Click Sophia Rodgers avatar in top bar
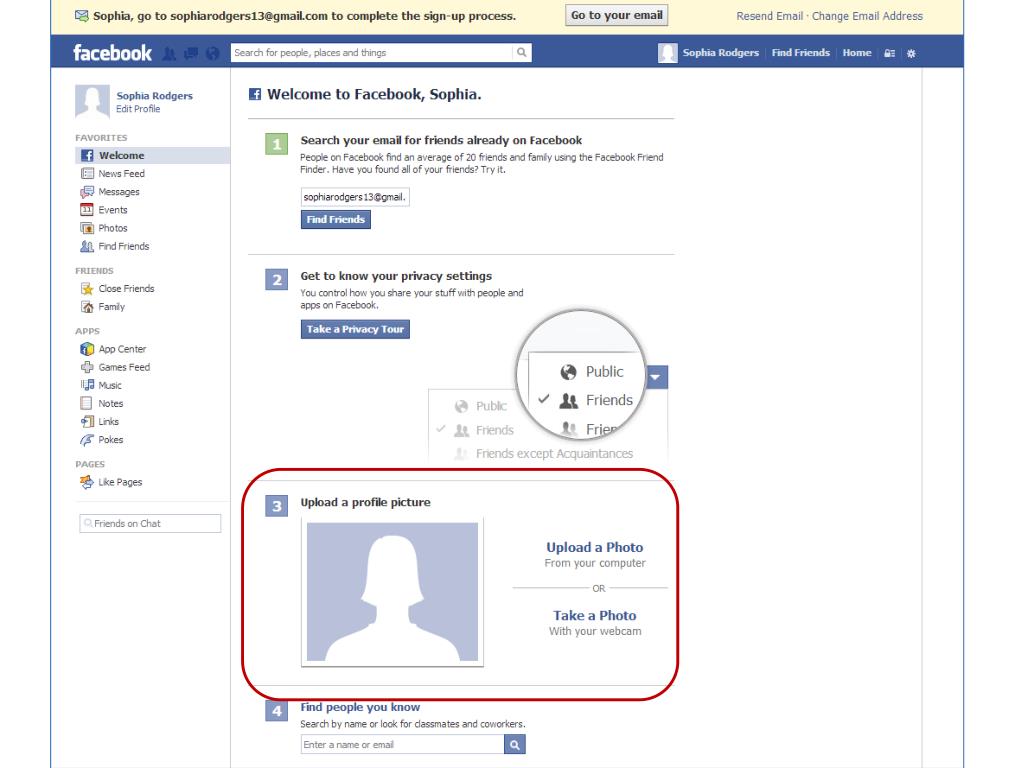1024x768 pixels. pyautogui.click(x=667, y=53)
